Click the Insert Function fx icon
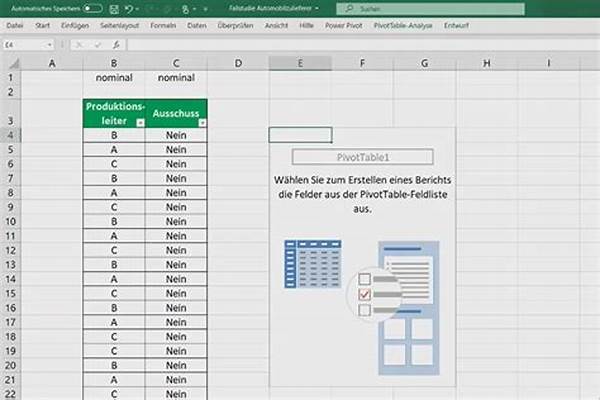 pyautogui.click(x=118, y=45)
